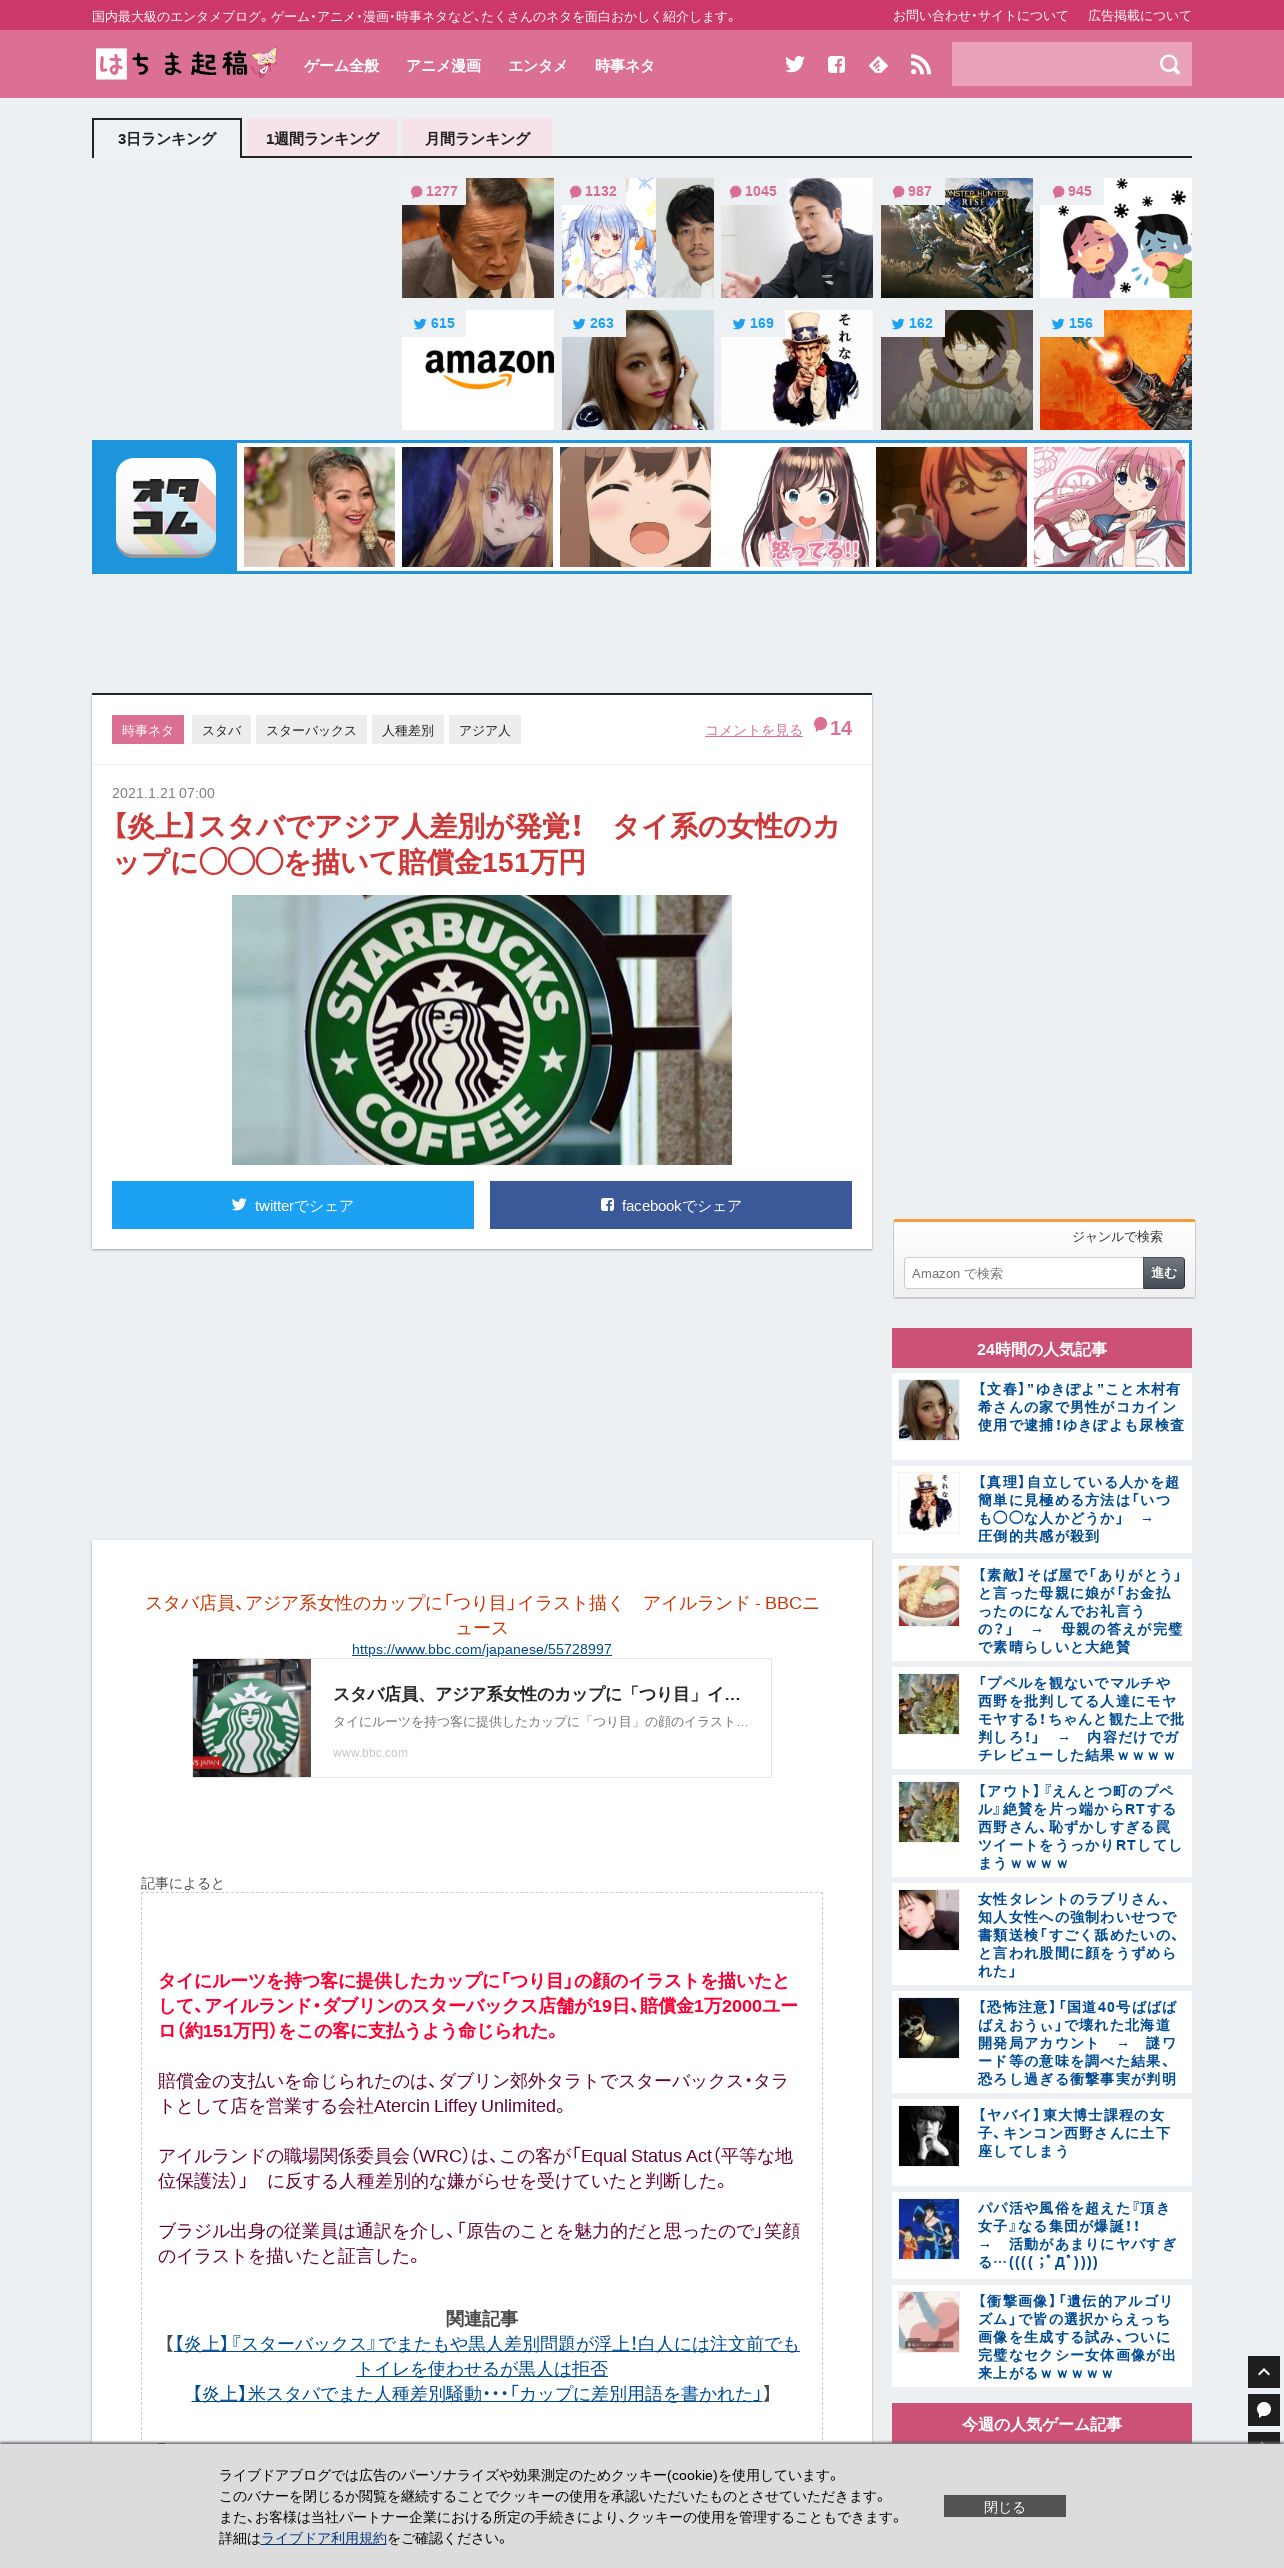1284x2568 pixels.
Task: Open the Facebook icon in the header
Action: 836,65
